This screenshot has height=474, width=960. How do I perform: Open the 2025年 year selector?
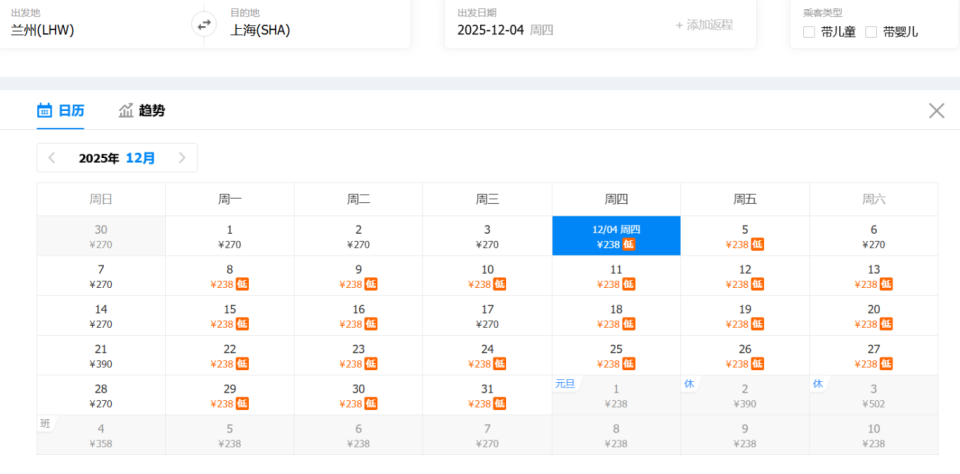pyautogui.click(x=99, y=158)
